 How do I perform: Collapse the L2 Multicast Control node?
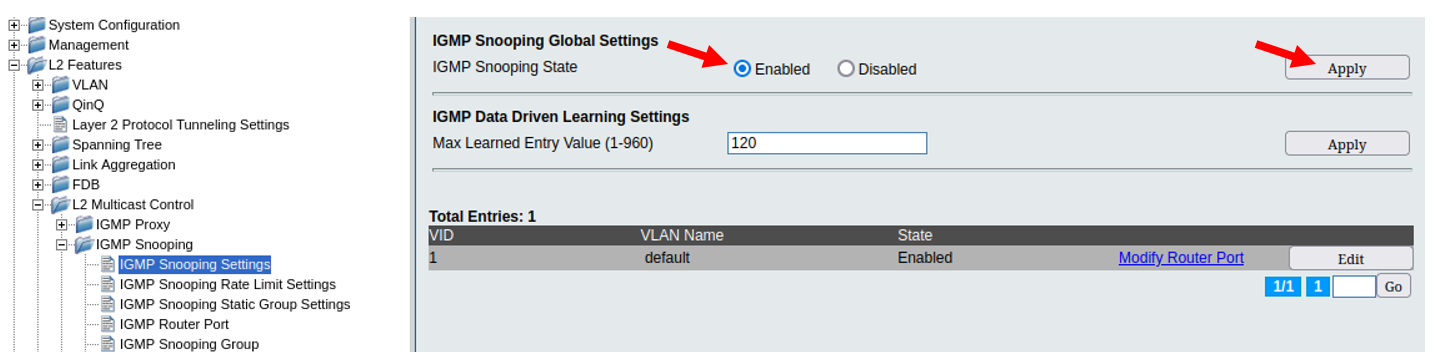(x=38, y=205)
